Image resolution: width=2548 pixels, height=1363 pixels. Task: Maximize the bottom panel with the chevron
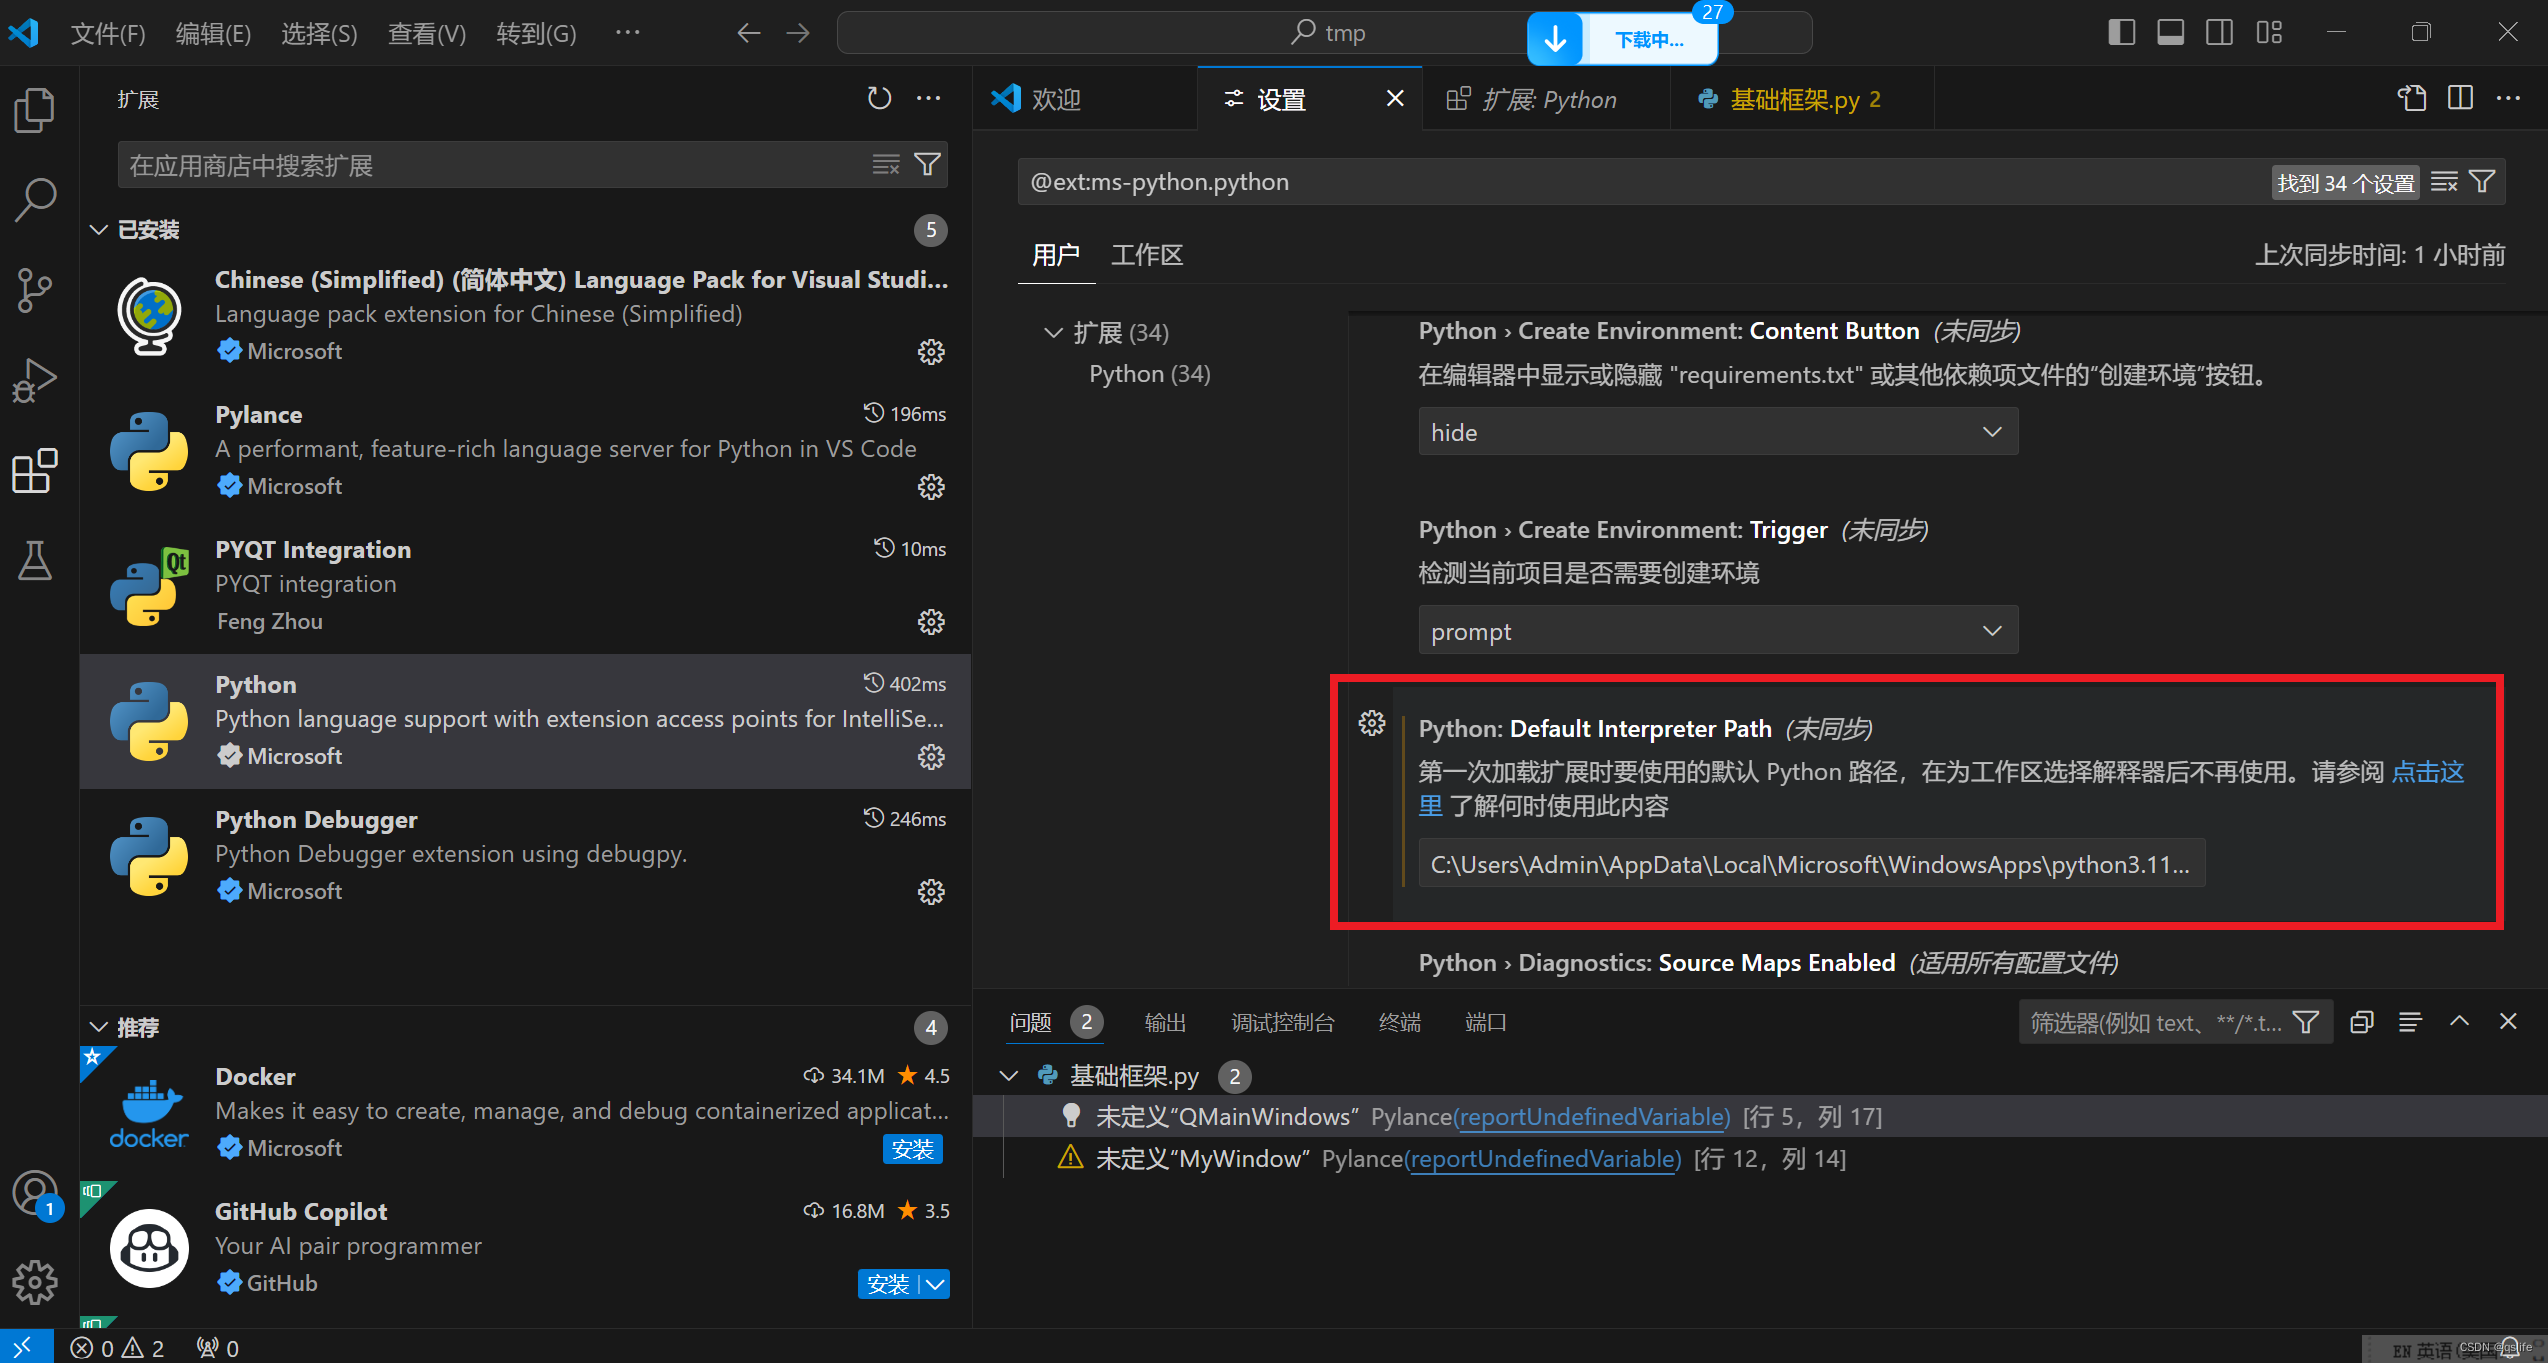[2459, 1022]
